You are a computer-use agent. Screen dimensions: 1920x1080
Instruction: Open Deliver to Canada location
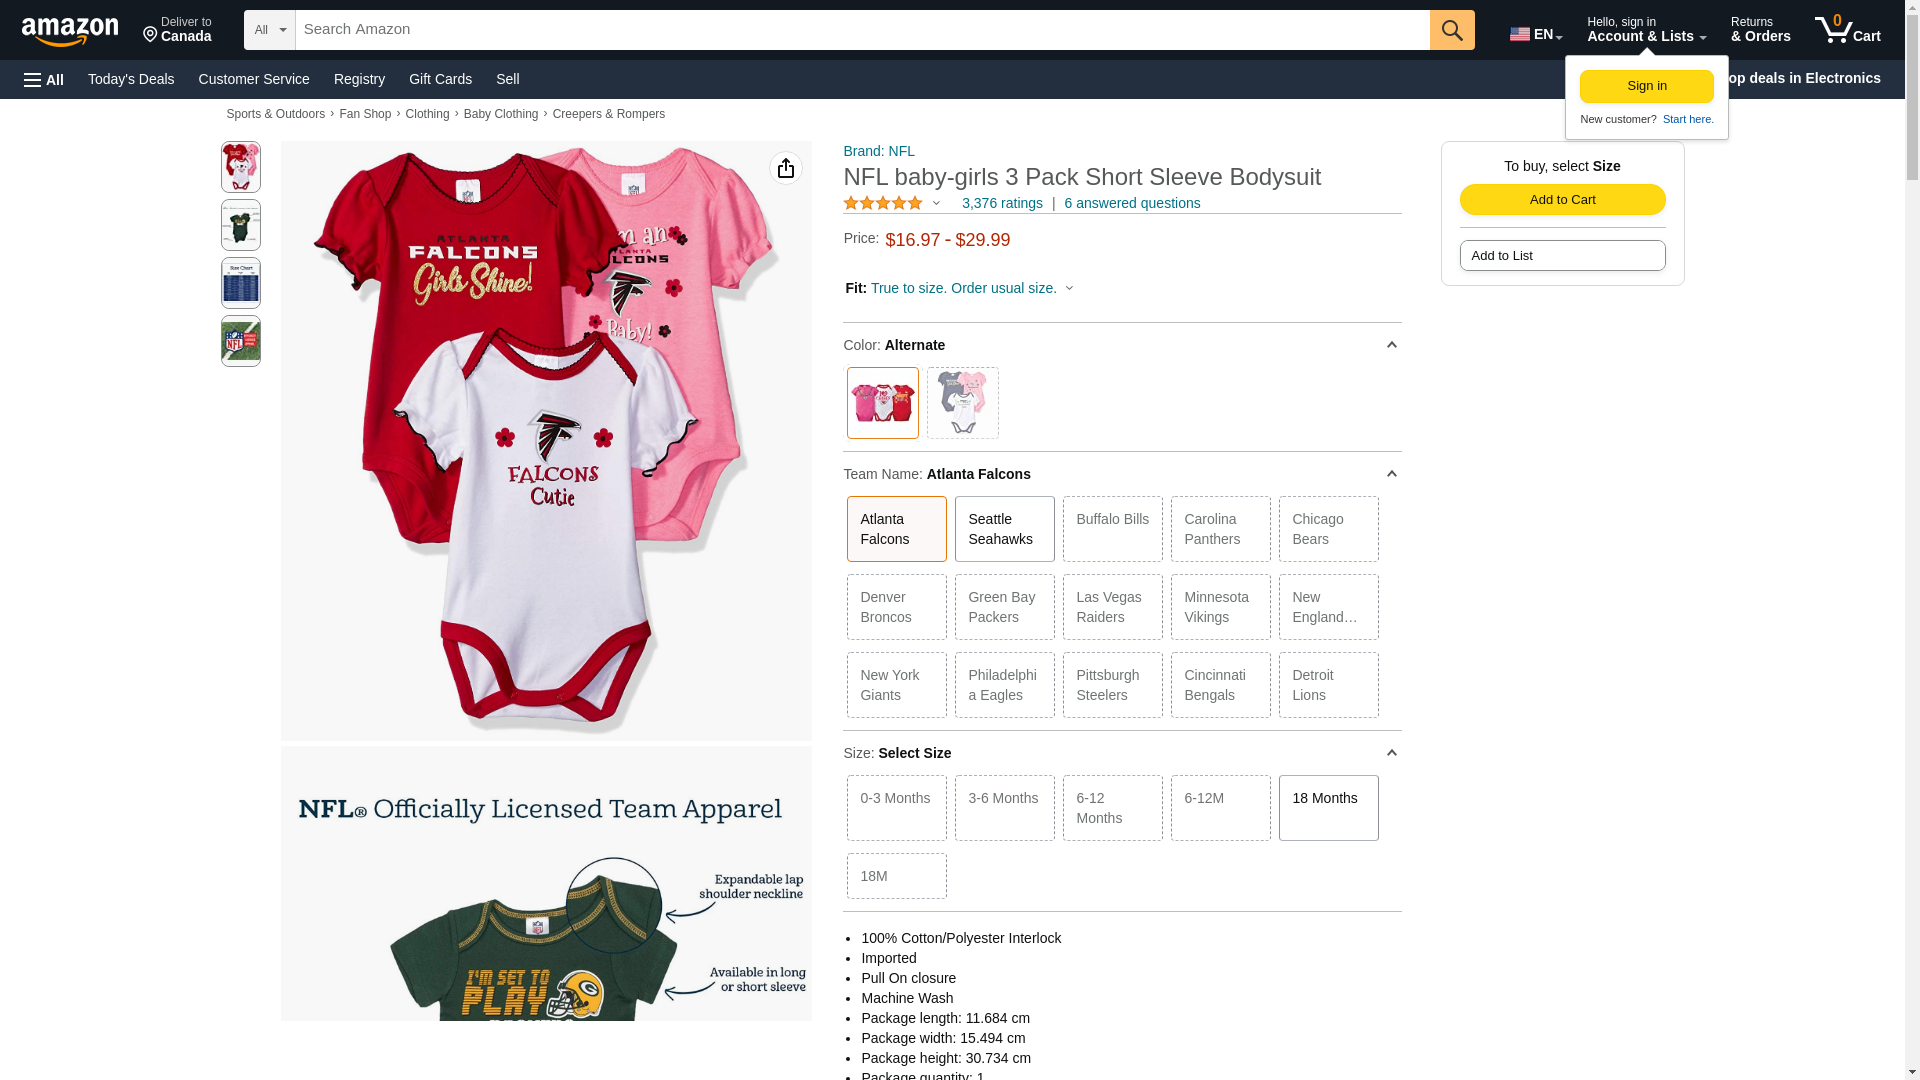click(177, 30)
